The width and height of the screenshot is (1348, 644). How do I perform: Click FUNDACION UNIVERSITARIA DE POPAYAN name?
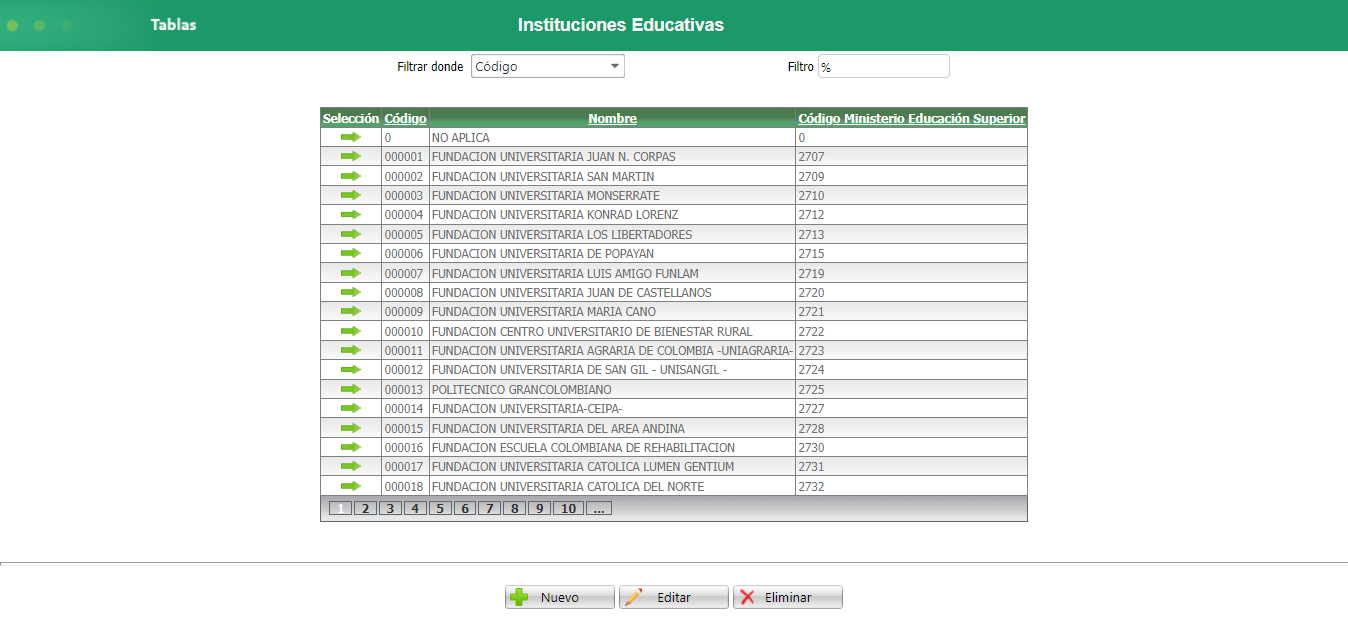[x=543, y=254]
